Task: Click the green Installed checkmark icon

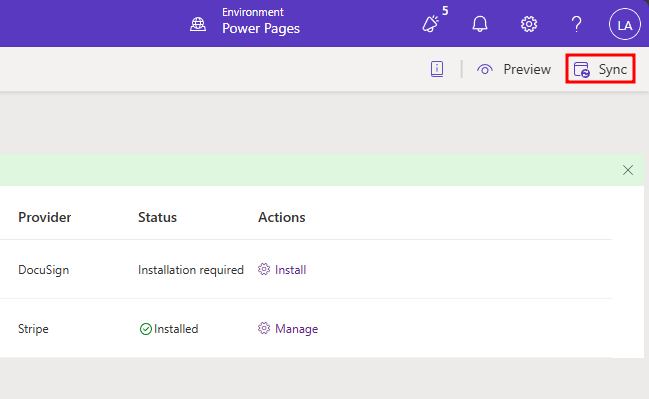Action: [x=146, y=329]
